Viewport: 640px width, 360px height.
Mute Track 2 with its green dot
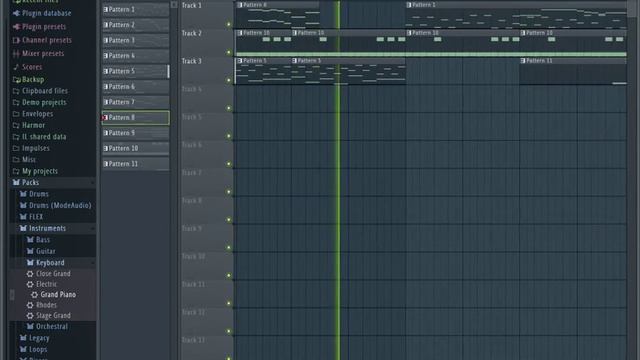(229, 52)
